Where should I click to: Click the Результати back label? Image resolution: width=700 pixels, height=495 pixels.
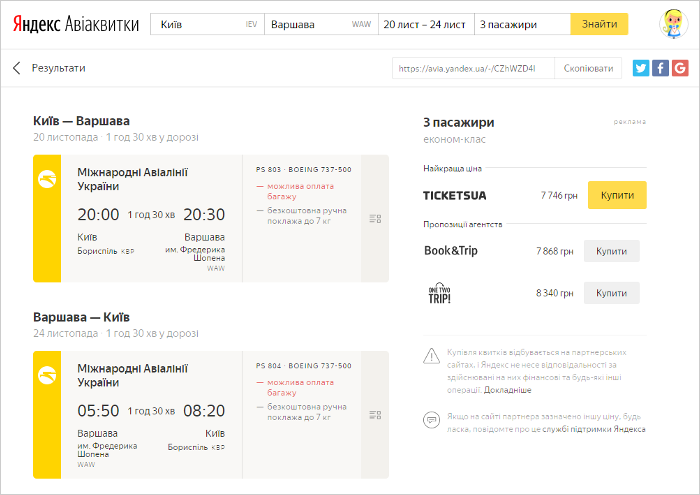click(58, 68)
